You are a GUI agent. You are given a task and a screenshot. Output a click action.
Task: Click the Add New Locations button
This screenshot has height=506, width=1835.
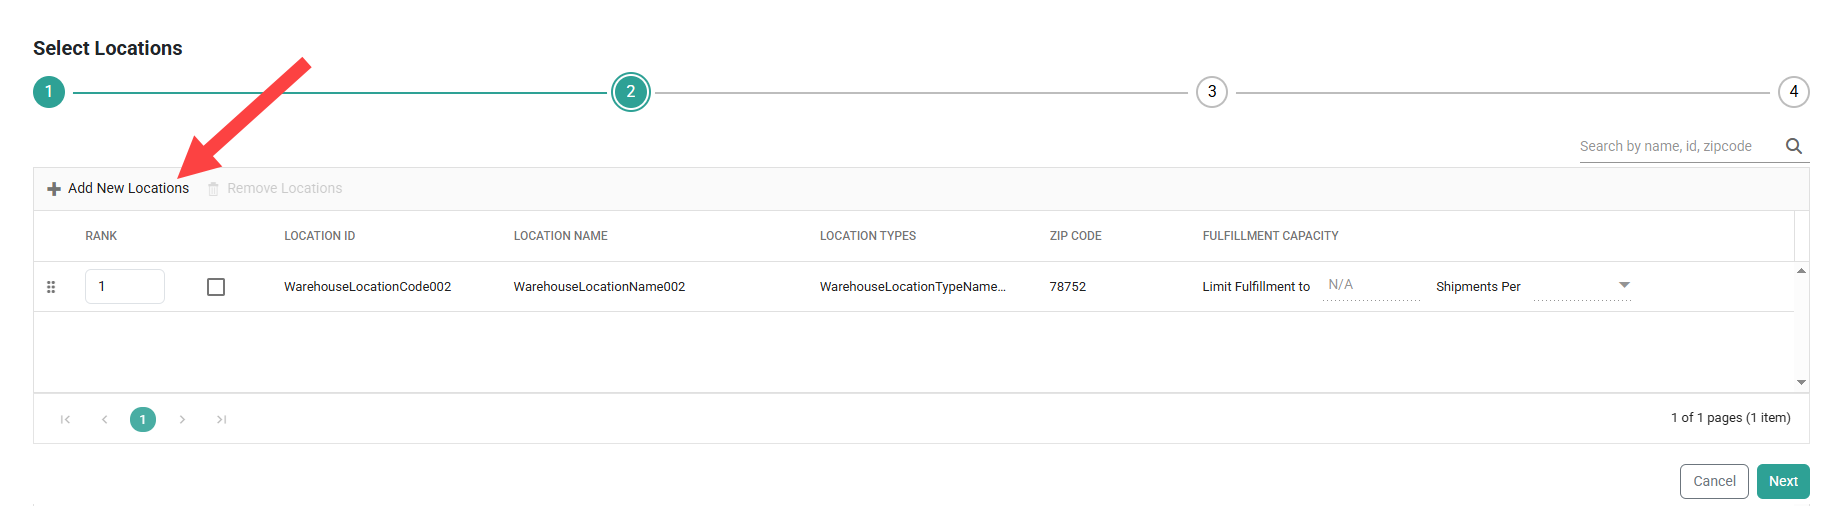click(118, 188)
